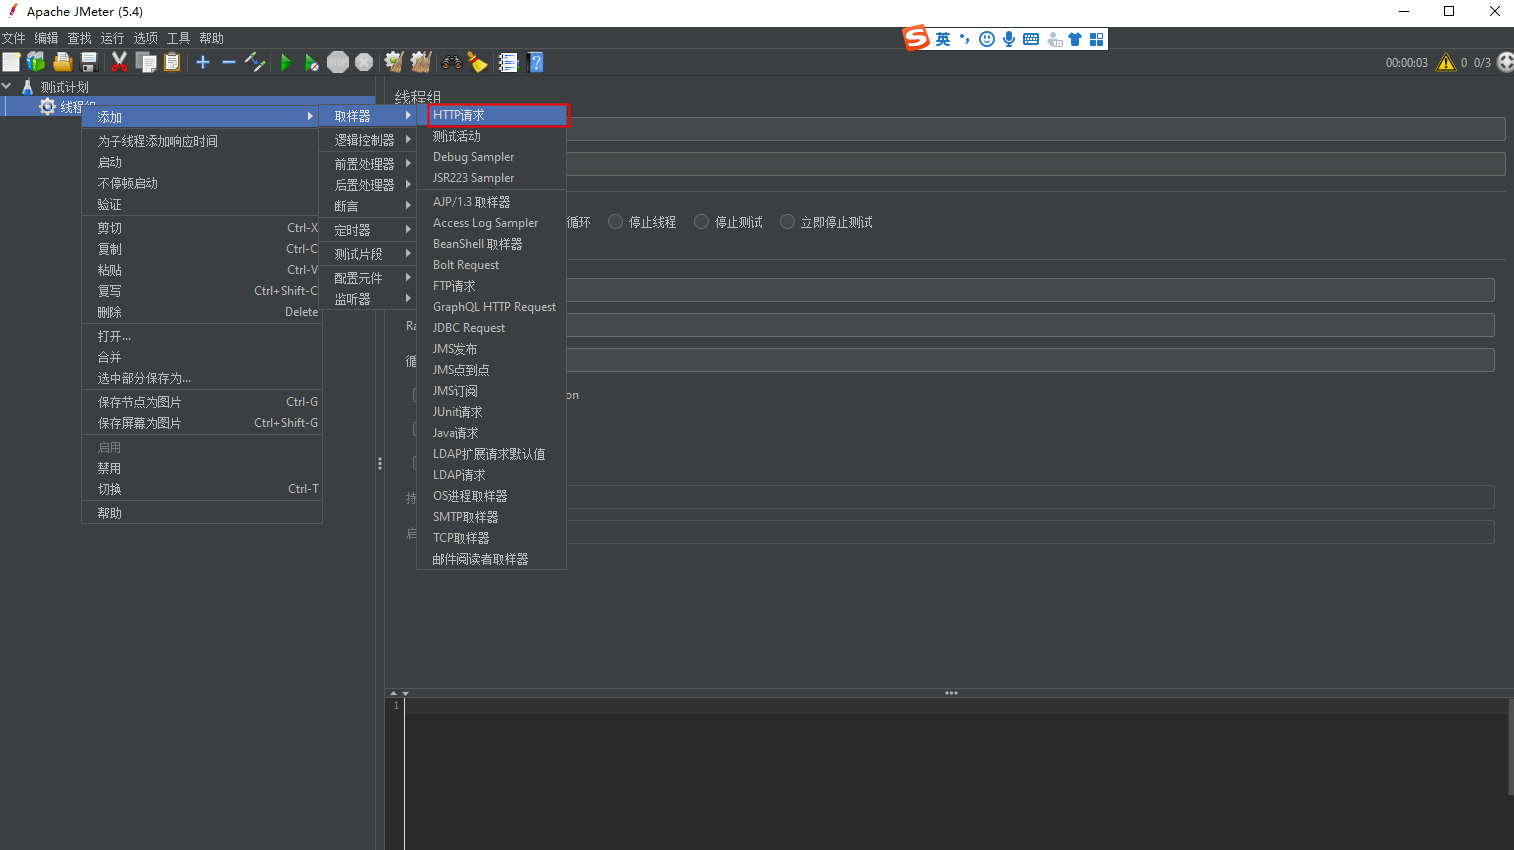
Task: Click the Sogou emoji smiley icon
Action: point(987,39)
